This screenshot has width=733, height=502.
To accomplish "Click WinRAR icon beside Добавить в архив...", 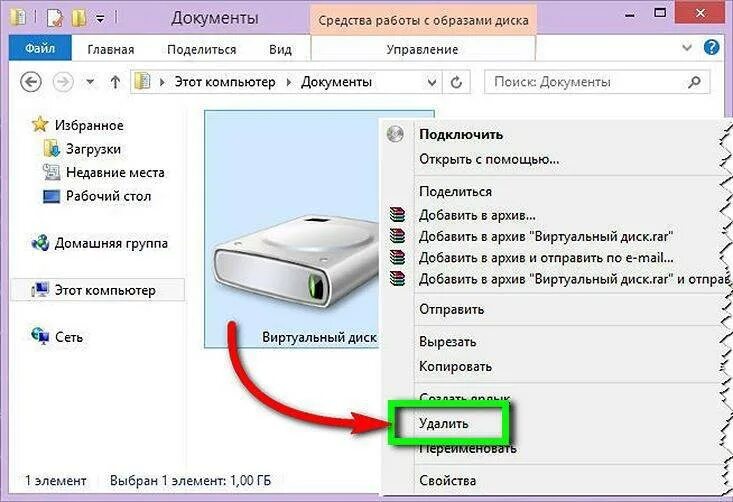I will (397, 215).
